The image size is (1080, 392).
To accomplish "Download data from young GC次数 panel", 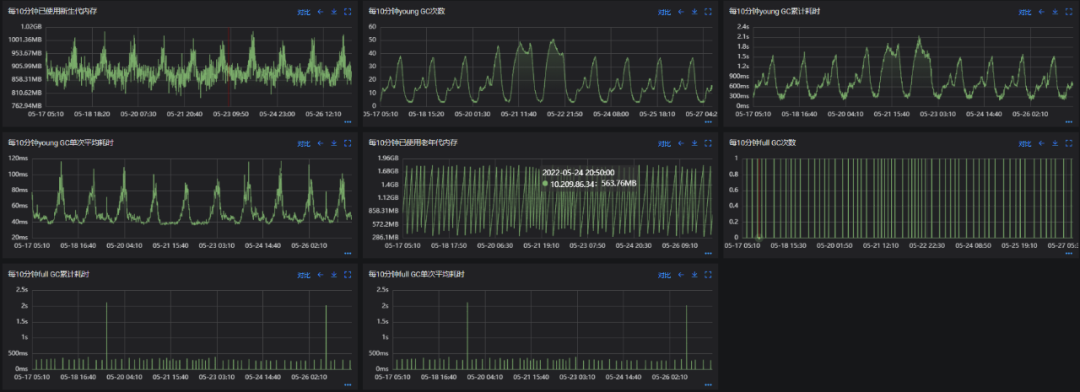I will click(x=694, y=12).
